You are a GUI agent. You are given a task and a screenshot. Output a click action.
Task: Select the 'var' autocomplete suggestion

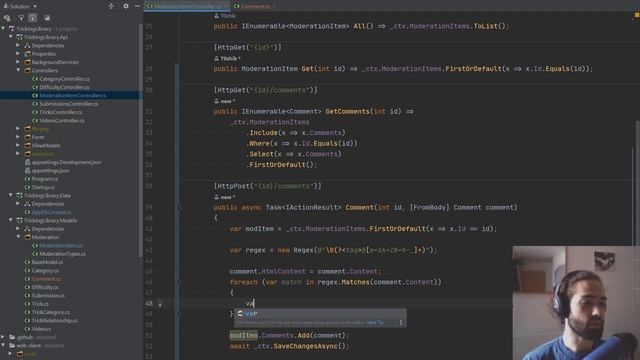click(x=320, y=313)
